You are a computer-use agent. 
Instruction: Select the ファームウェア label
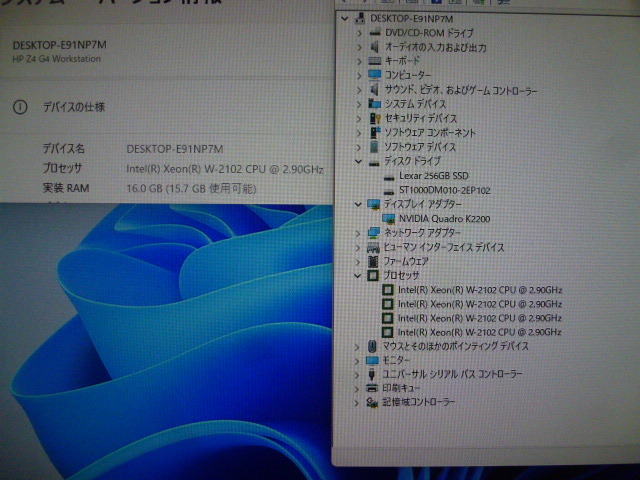[406, 261]
